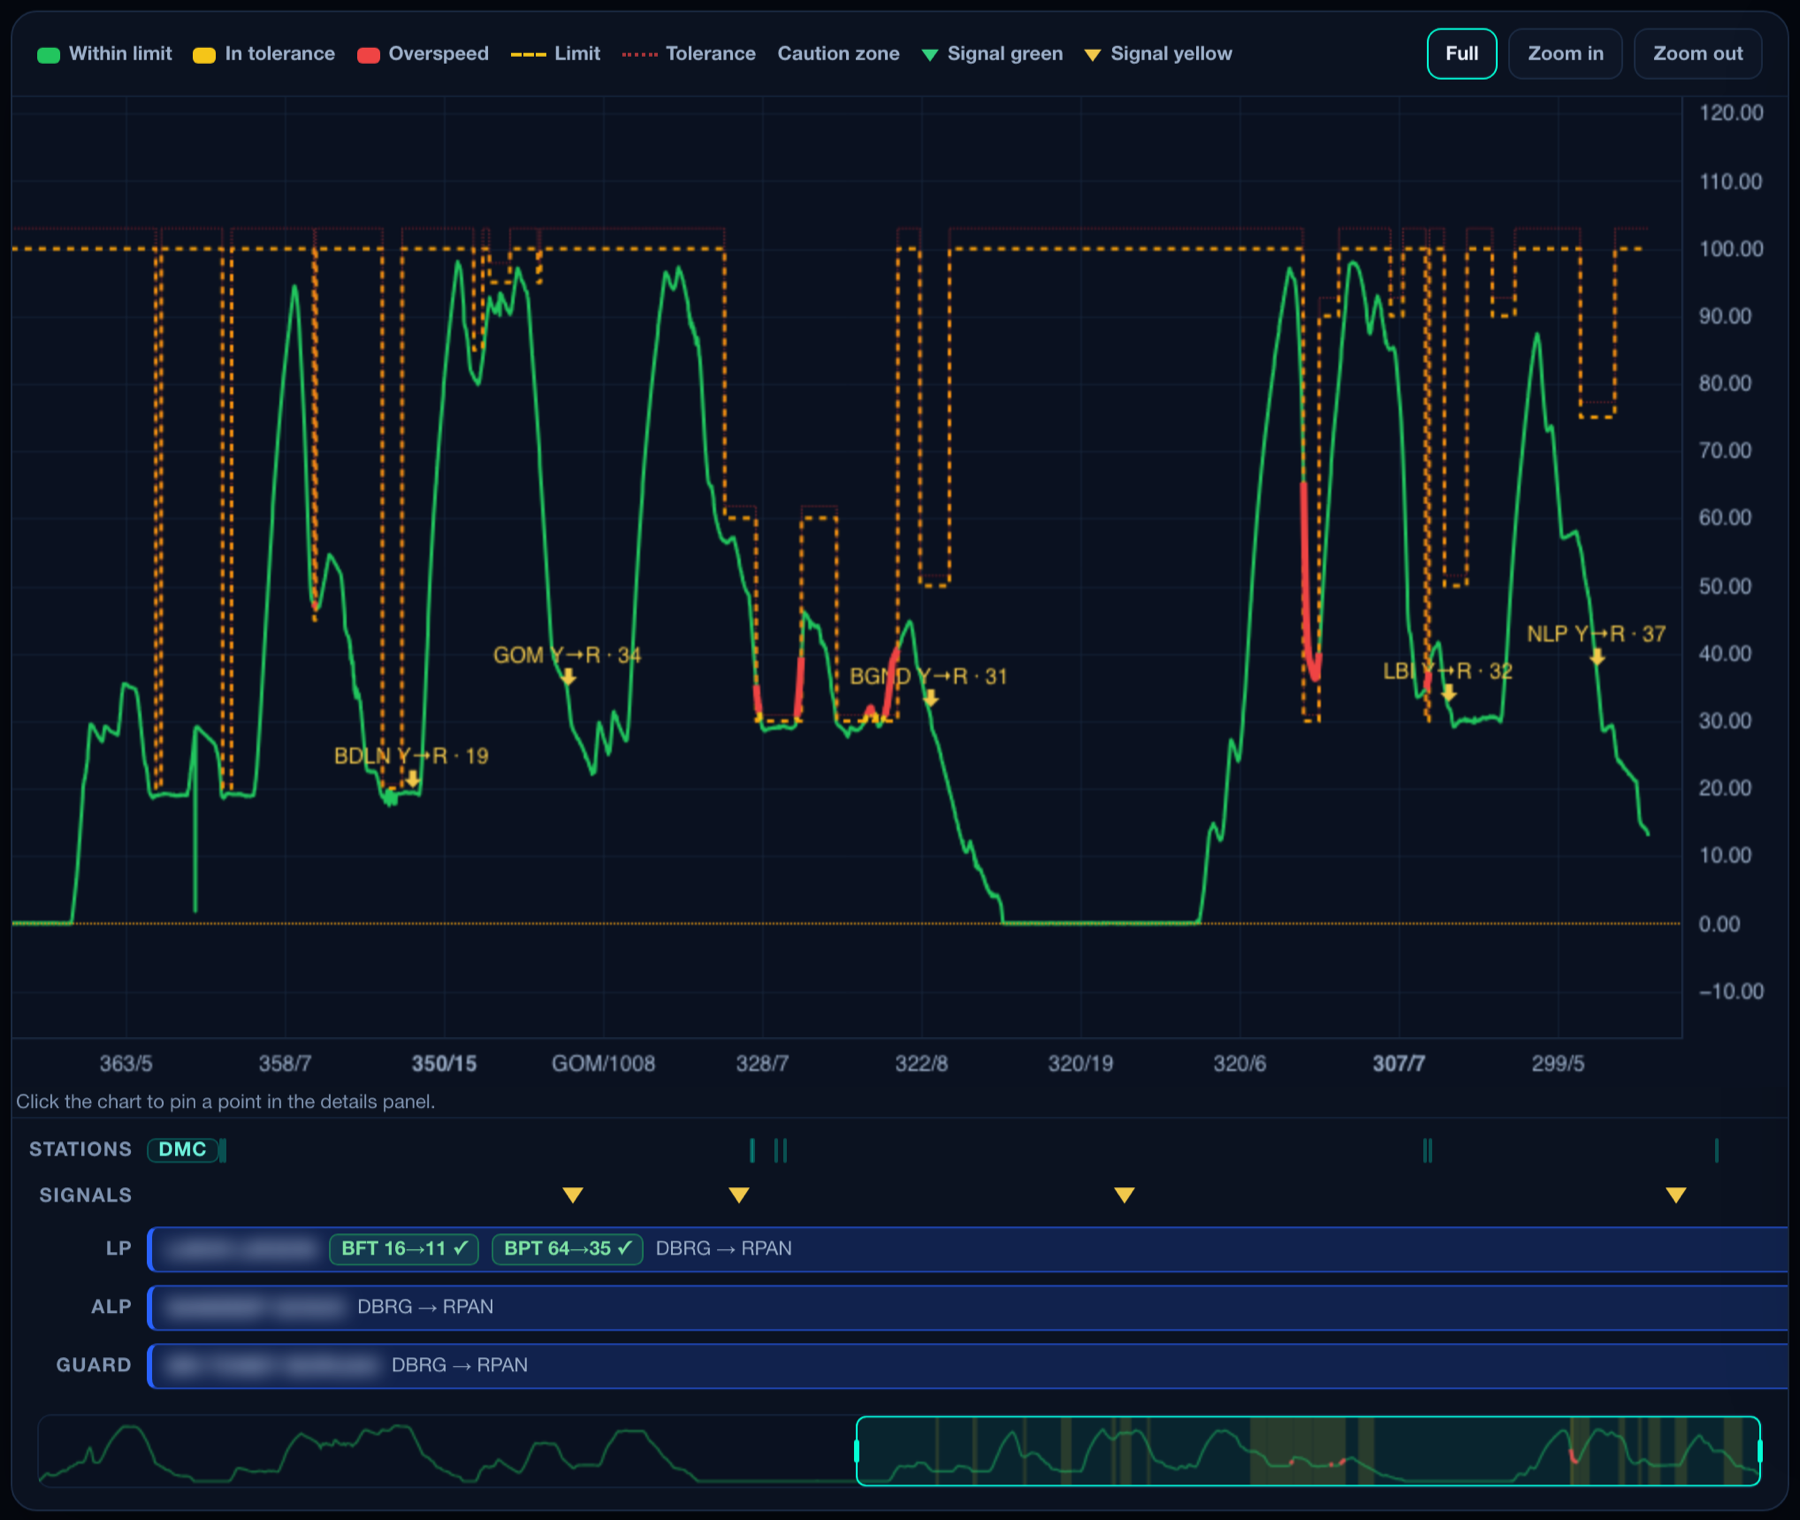Viewport: 1800px width, 1520px height.
Task: Click the 100.00 y-axis value
Action: [x=1730, y=249]
